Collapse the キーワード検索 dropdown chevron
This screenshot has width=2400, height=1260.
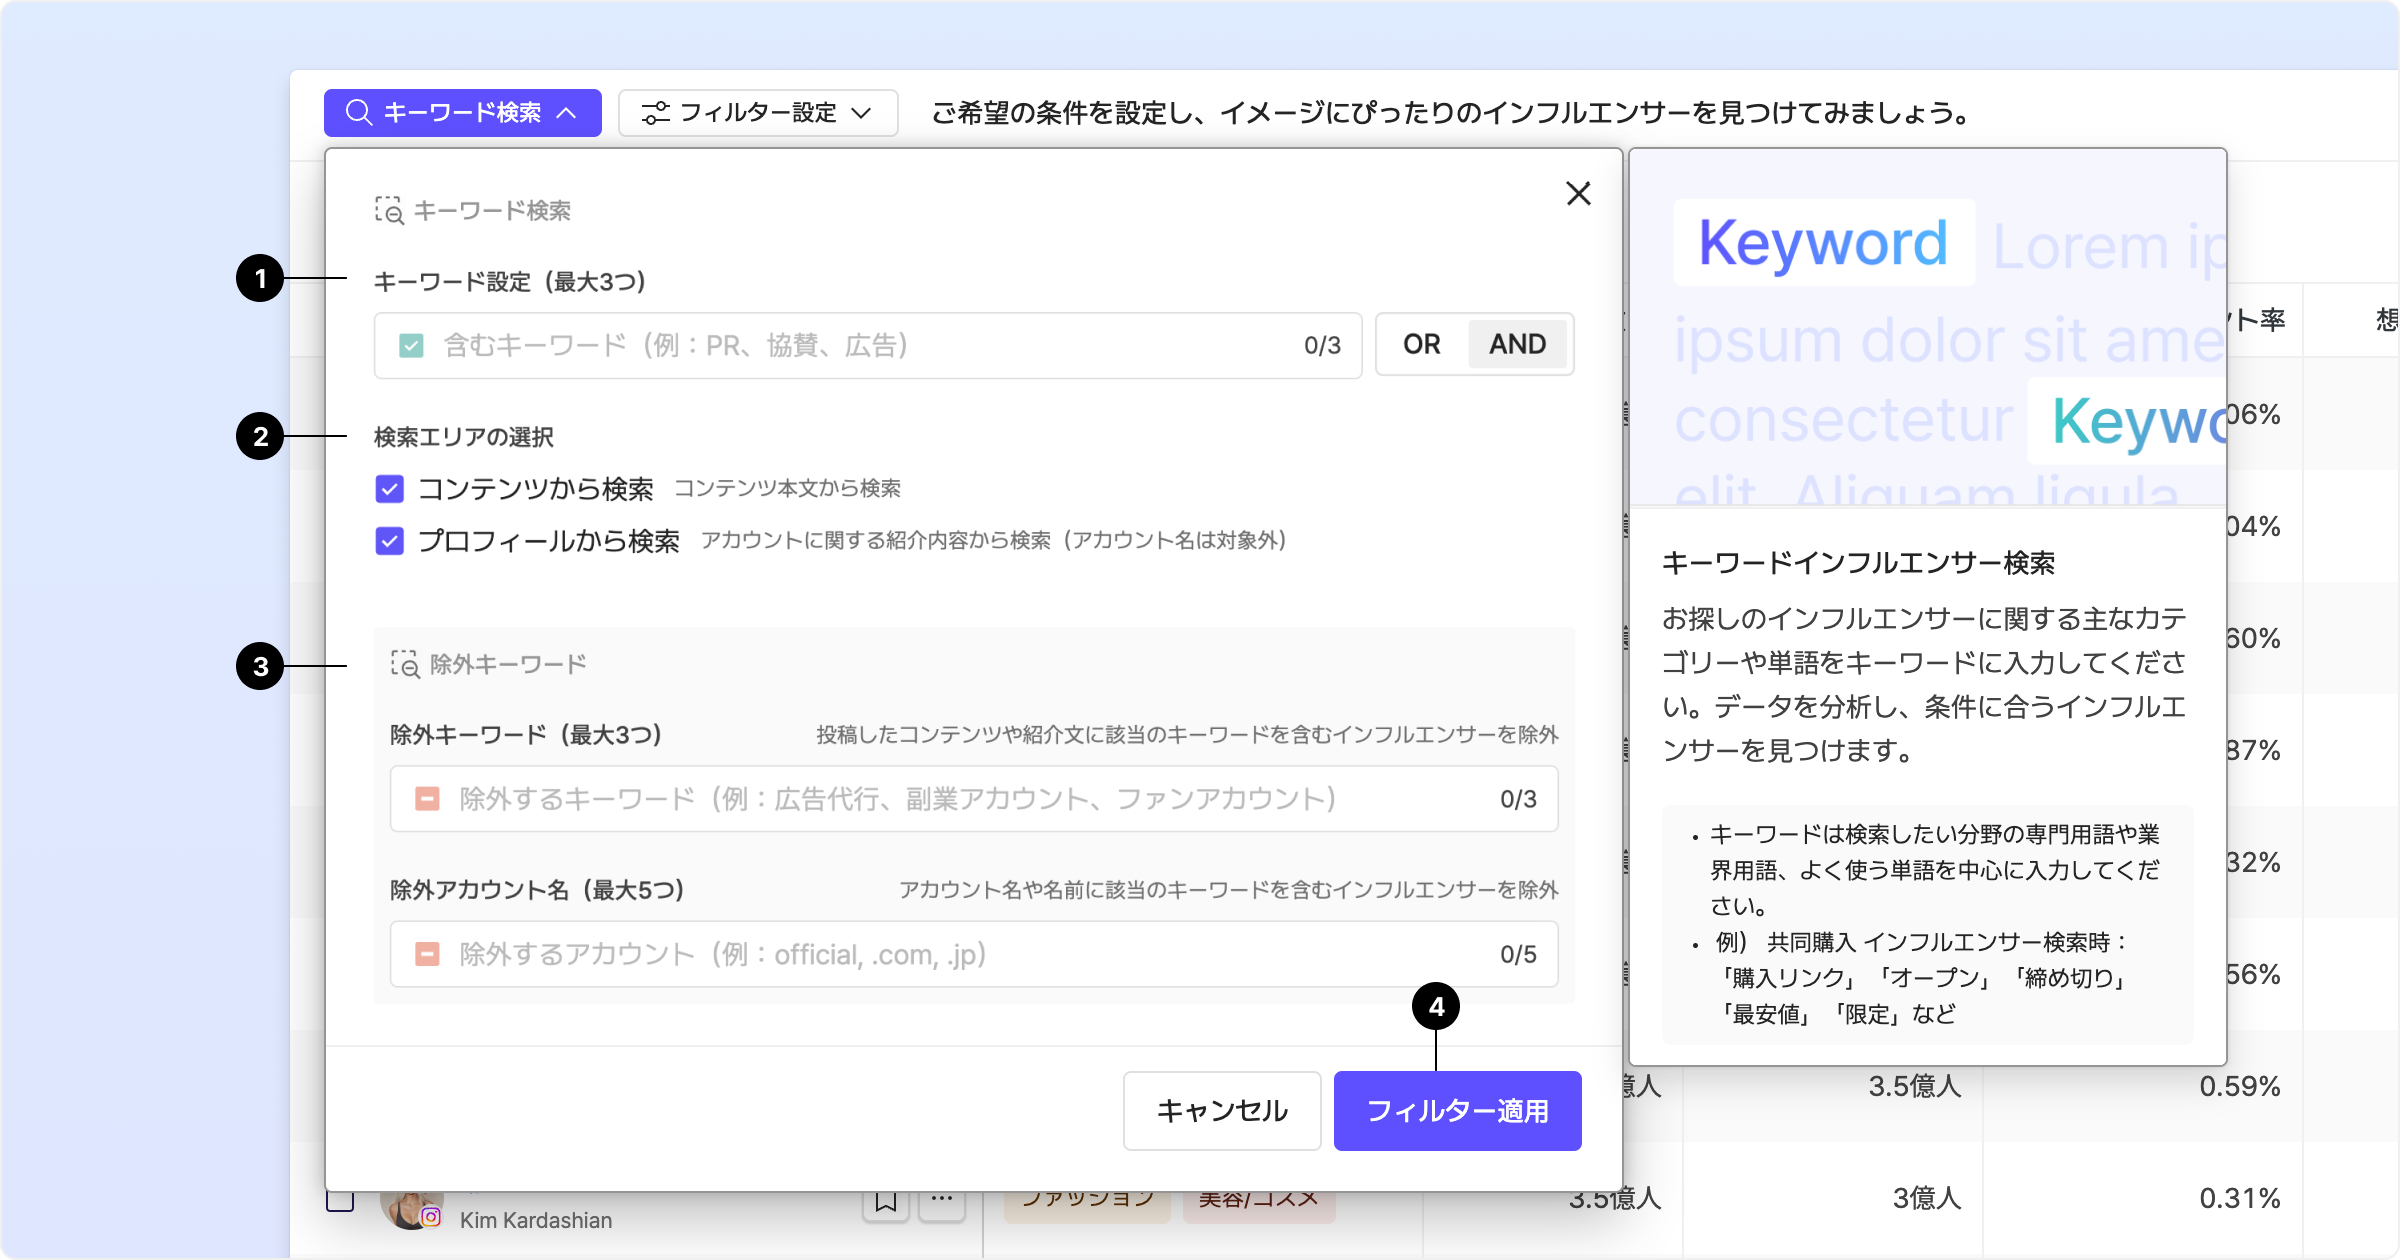(567, 113)
